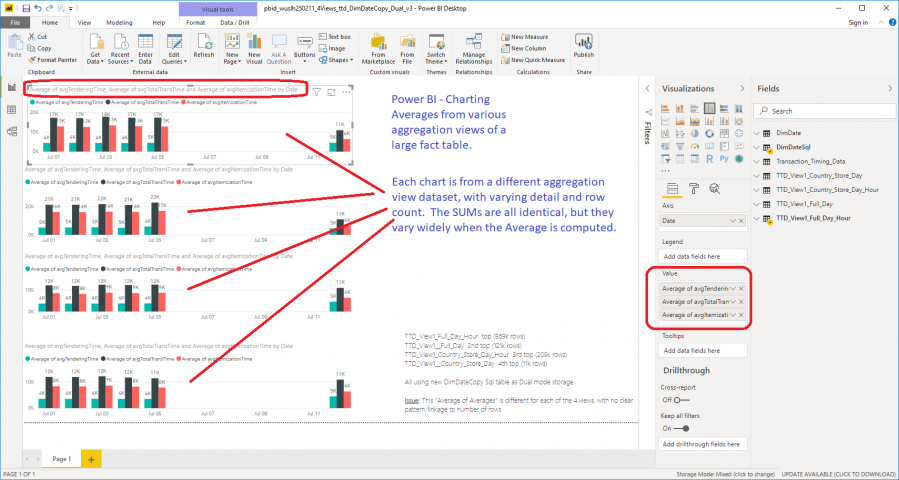This screenshot has width=899, height=480.
Task: Click the visual's filter icon
Action: (x=316, y=92)
